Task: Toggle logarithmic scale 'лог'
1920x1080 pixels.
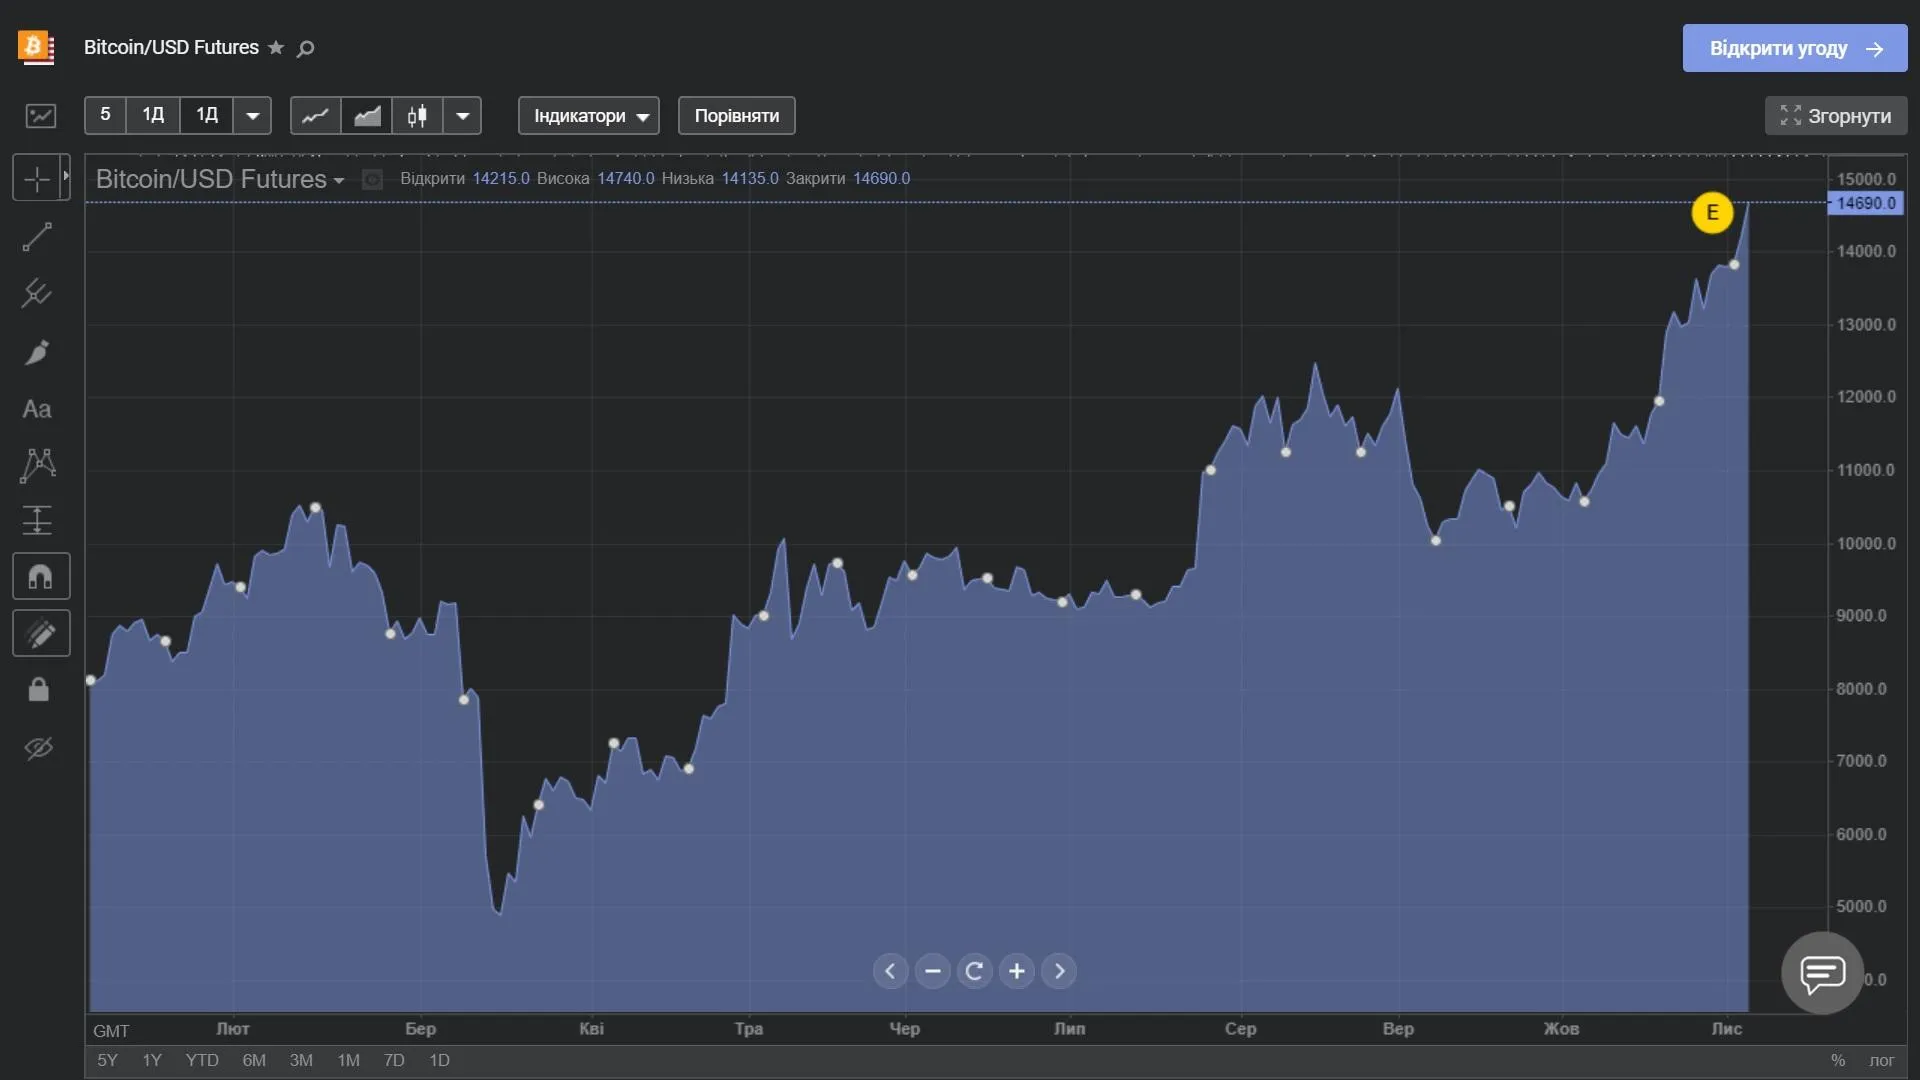Action: (1881, 1060)
